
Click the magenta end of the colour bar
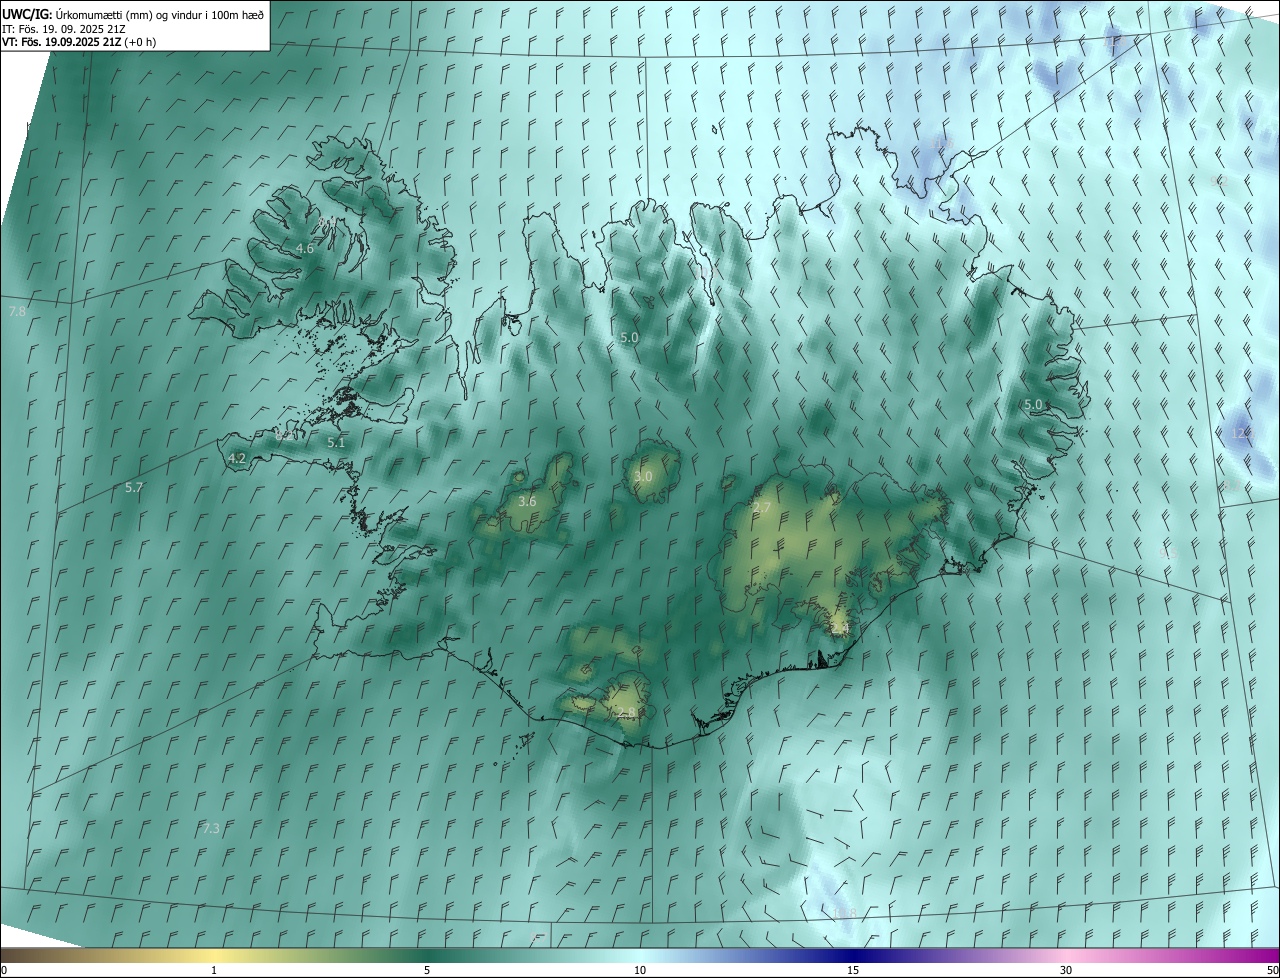(x=1268, y=955)
